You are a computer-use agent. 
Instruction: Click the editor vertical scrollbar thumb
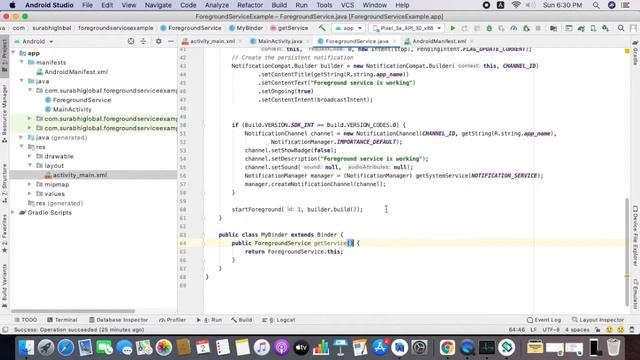(627, 251)
